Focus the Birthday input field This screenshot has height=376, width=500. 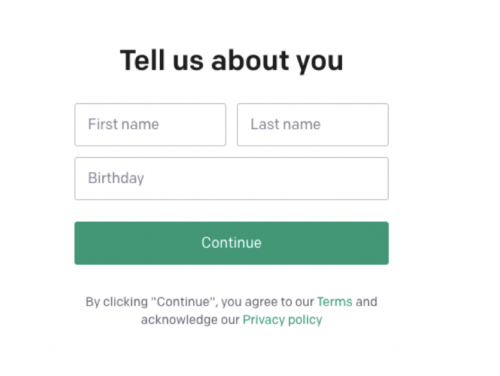pyautogui.click(x=231, y=178)
